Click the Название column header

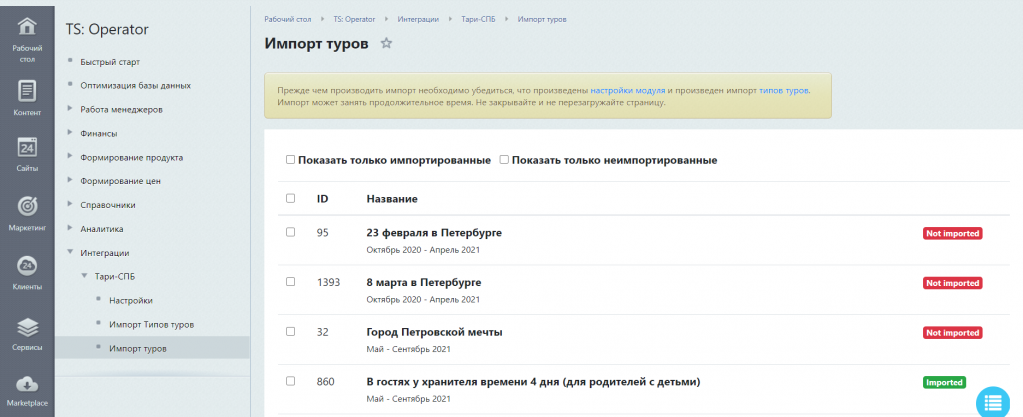tap(392, 198)
